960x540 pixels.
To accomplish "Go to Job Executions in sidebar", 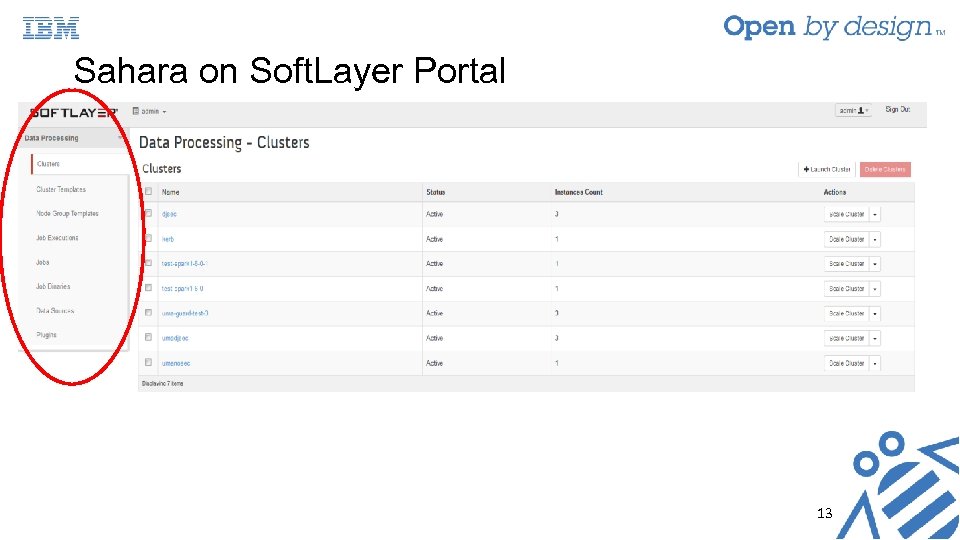I will (x=57, y=238).
